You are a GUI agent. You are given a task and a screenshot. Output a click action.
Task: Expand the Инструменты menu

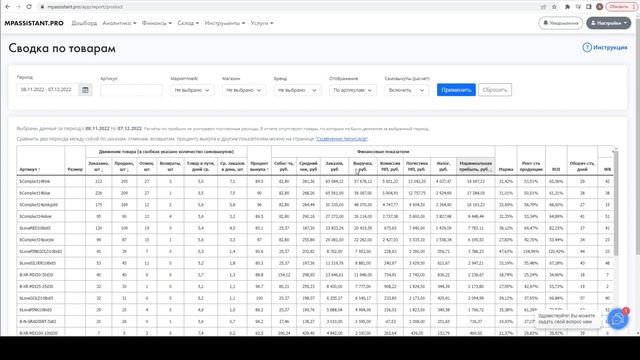tap(225, 23)
